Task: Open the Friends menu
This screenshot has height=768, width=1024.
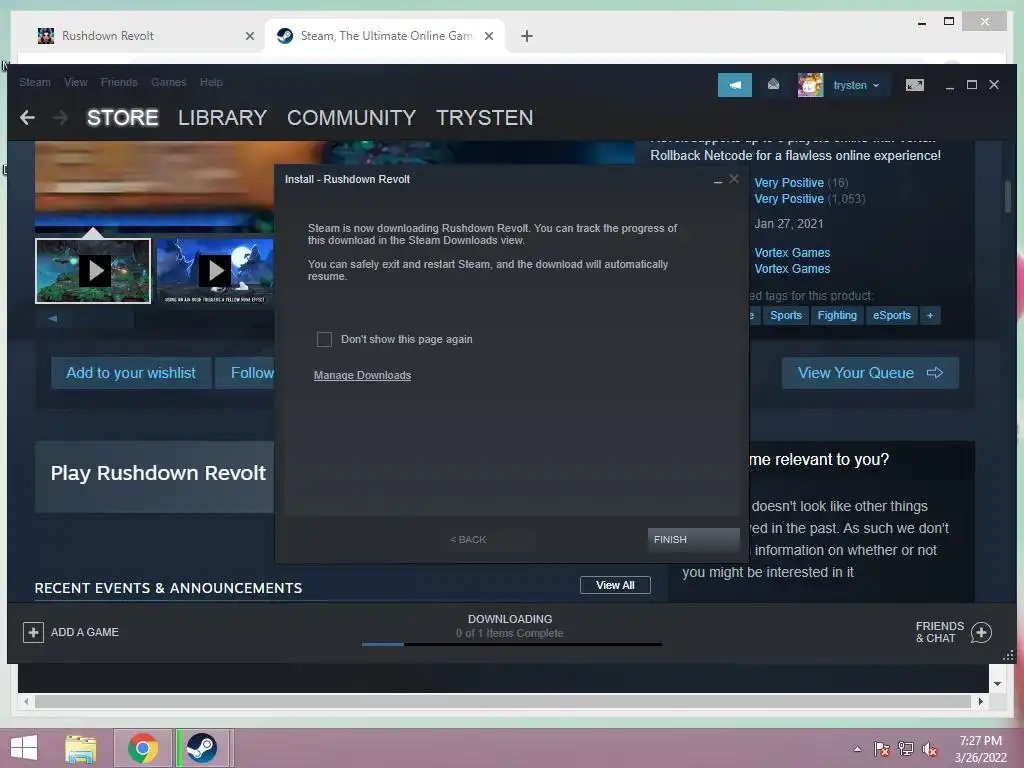Action: pyautogui.click(x=119, y=82)
